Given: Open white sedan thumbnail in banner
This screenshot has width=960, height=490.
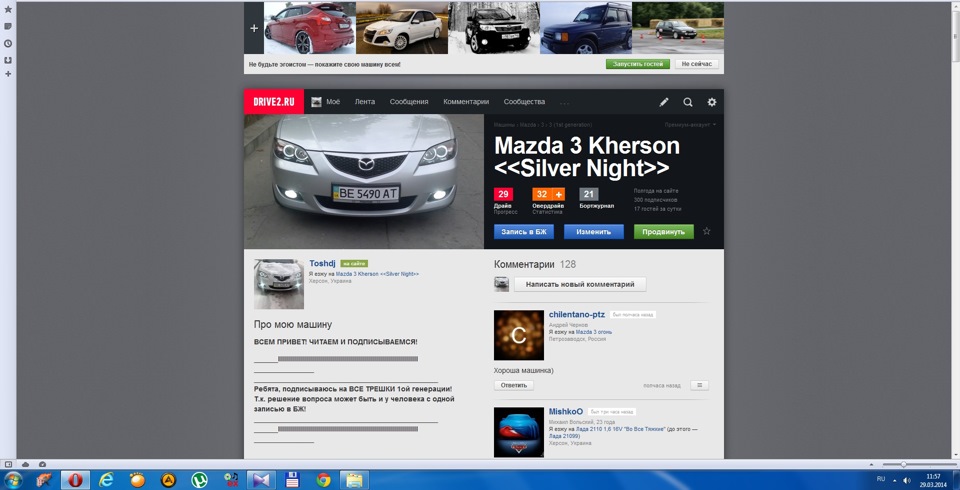Looking at the screenshot, I should [402, 28].
